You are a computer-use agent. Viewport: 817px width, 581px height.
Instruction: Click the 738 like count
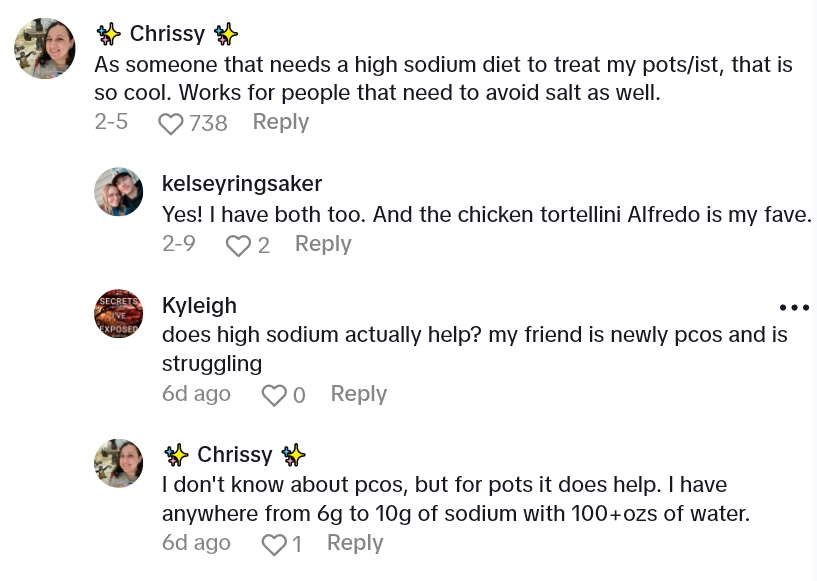click(208, 123)
